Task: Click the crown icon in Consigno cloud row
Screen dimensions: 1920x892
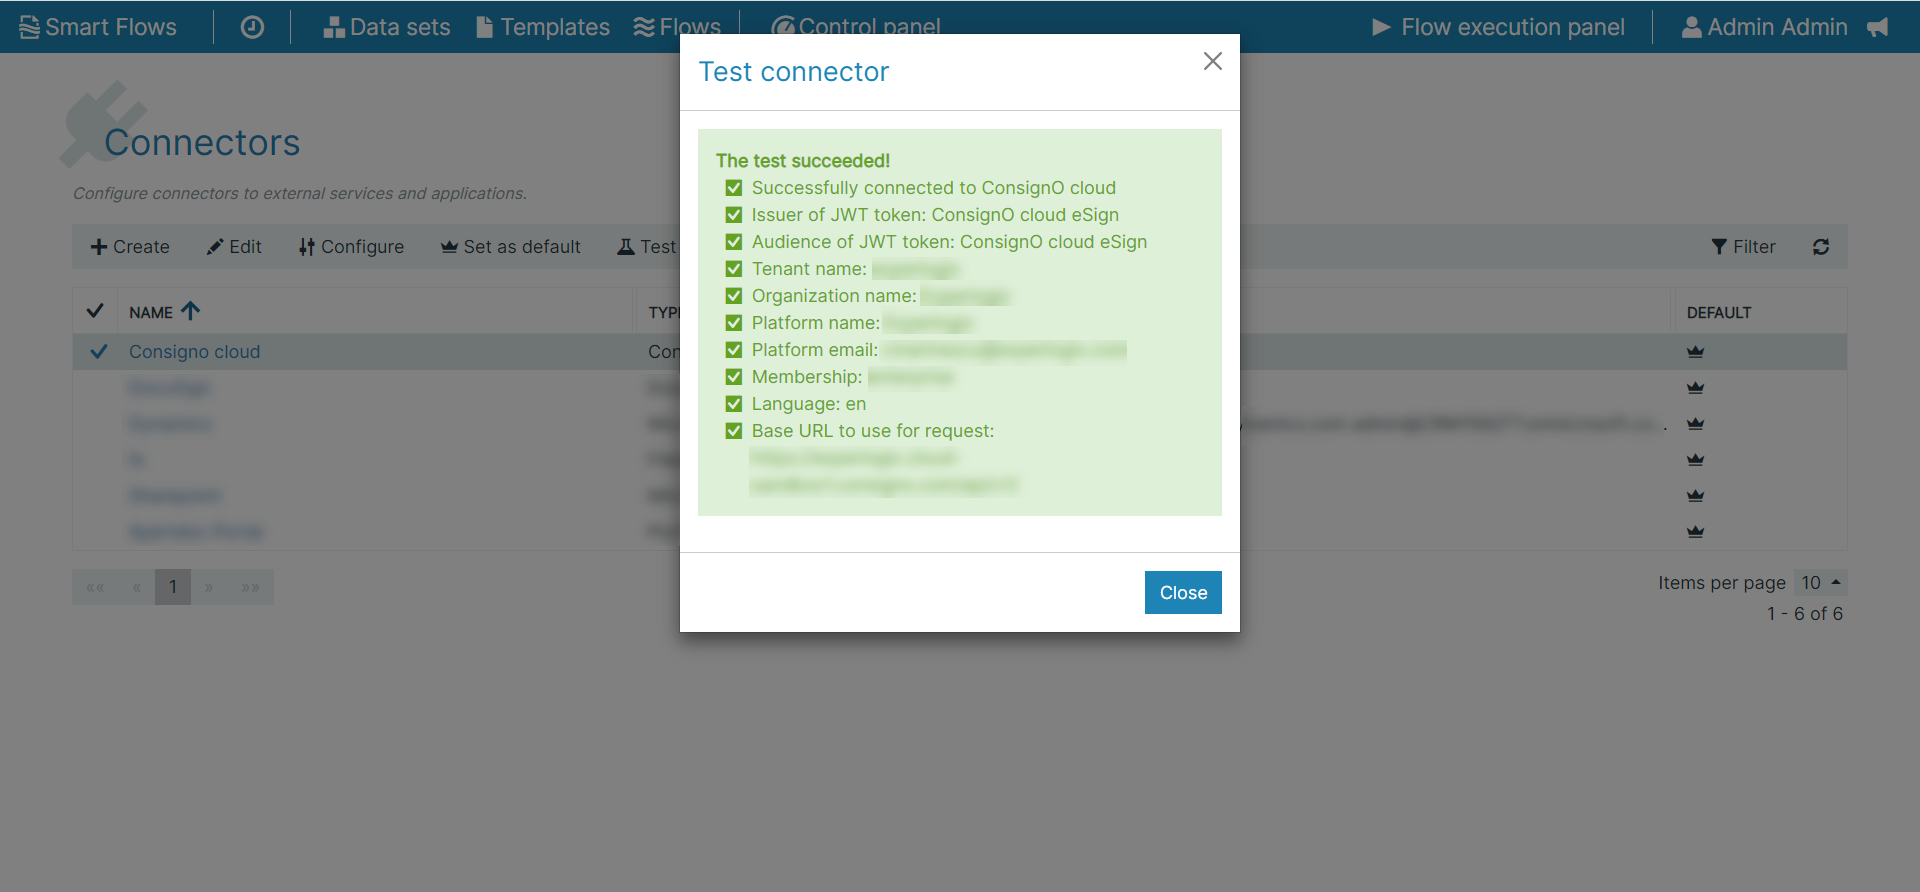Action: coord(1694,352)
